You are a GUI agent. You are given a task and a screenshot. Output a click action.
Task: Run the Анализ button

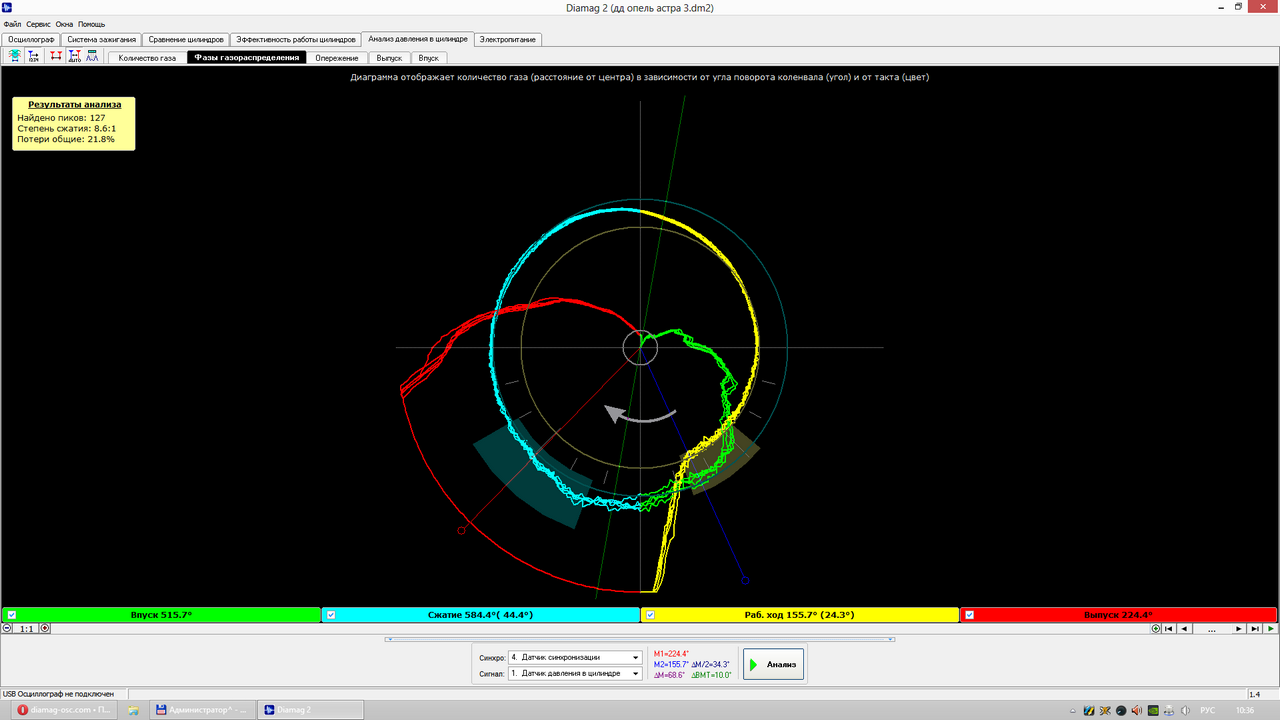pyautogui.click(x=773, y=664)
